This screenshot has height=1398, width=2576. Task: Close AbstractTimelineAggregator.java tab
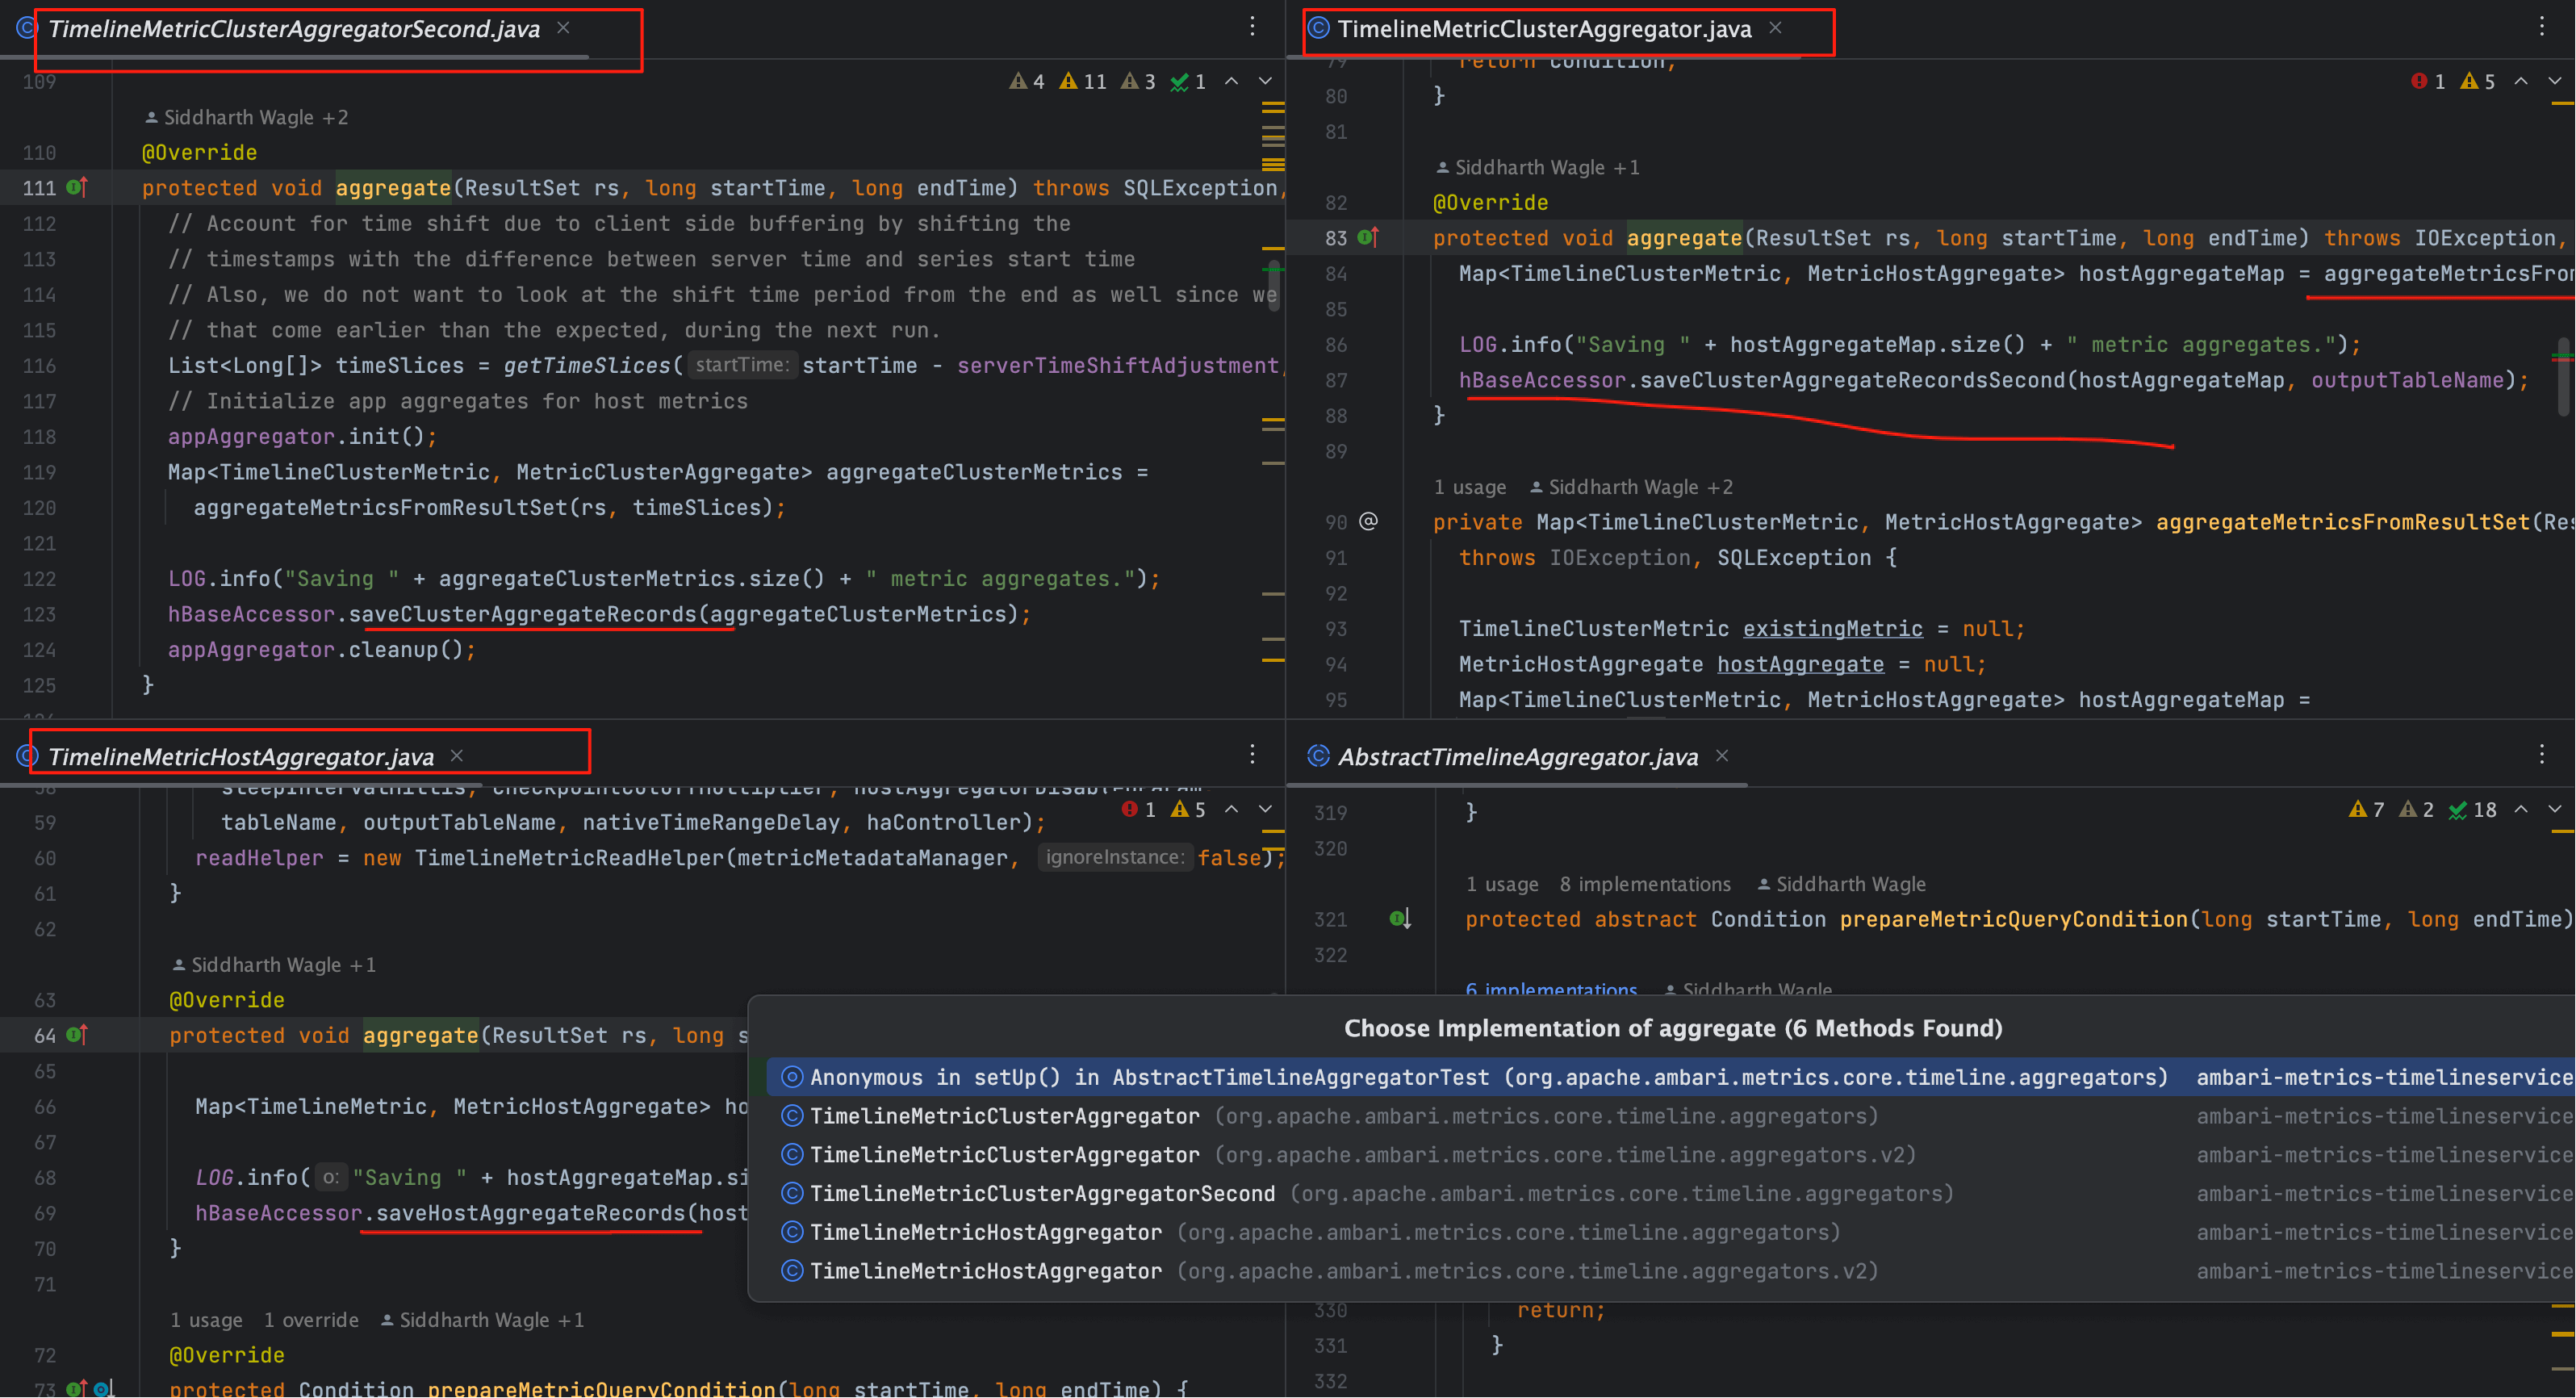coord(1722,756)
